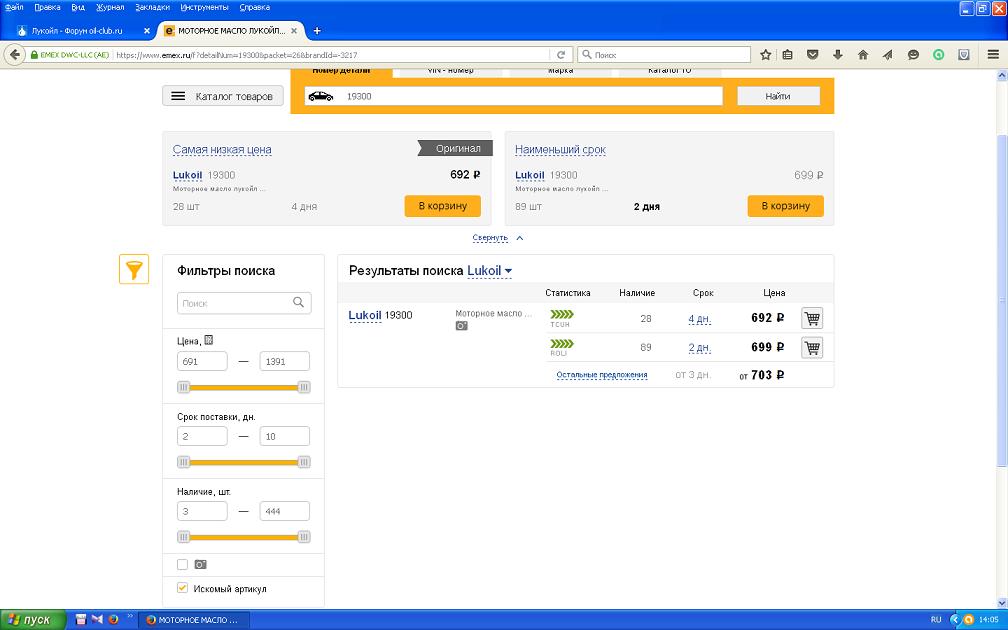The width and height of the screenshot is (1008, 630).
Task: Click the part number field containing 19300
Action: pos(514,96)
